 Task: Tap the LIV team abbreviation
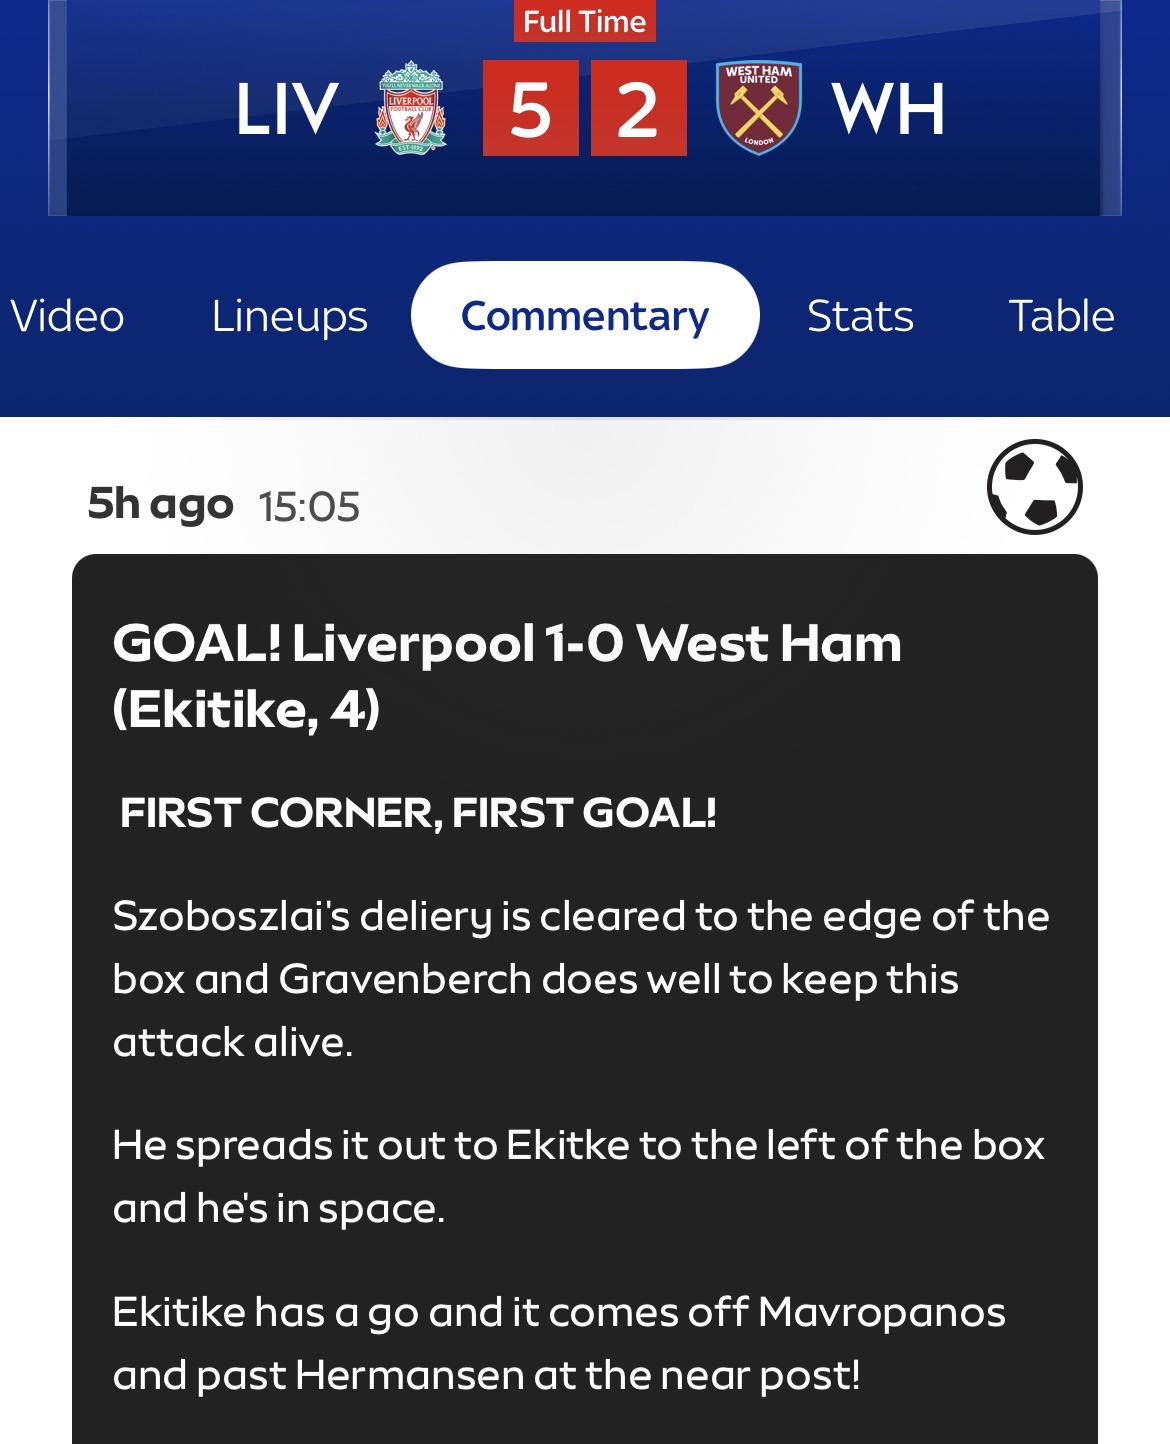point(287,108)
